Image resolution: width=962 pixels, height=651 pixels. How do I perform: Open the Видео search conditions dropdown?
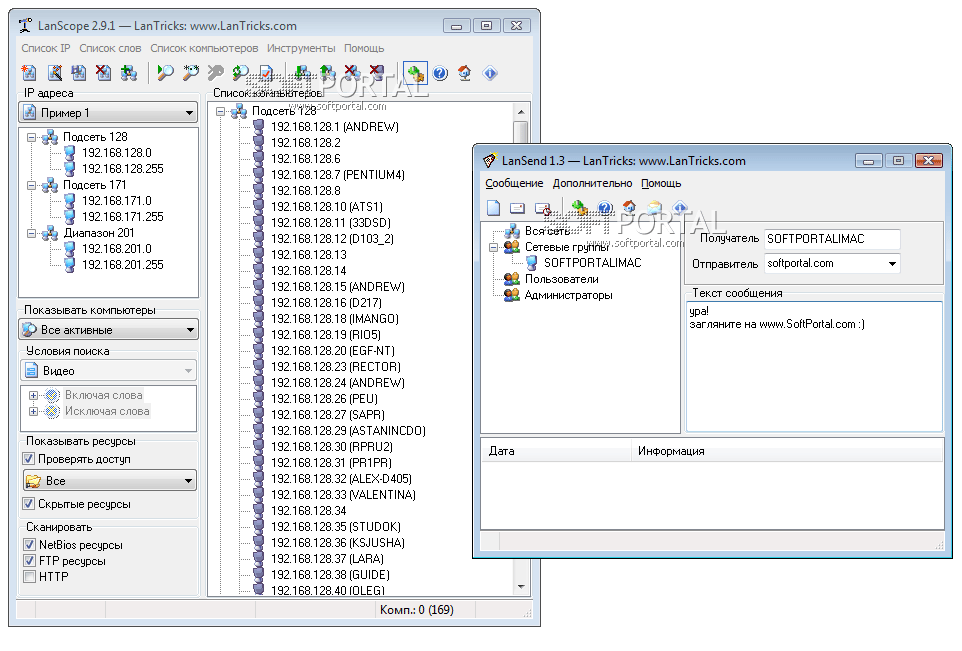click(x=109, y=371)
